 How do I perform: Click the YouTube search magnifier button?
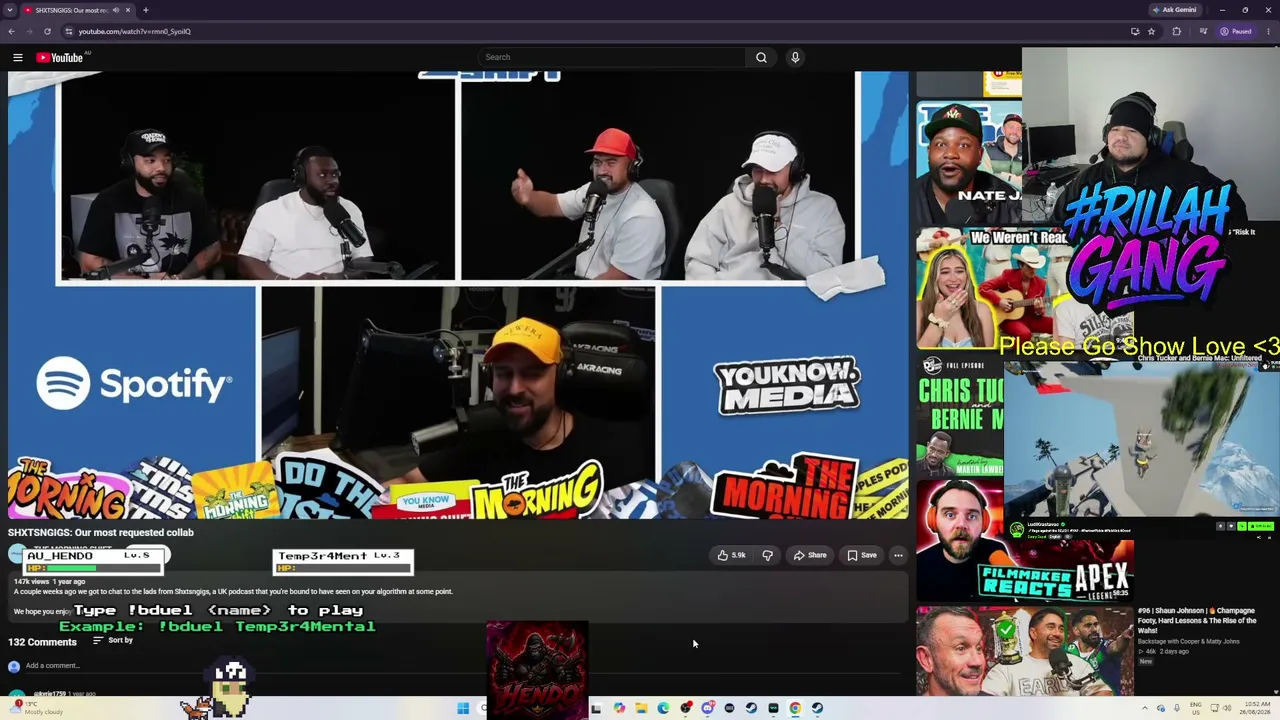[x=761, y=57]
